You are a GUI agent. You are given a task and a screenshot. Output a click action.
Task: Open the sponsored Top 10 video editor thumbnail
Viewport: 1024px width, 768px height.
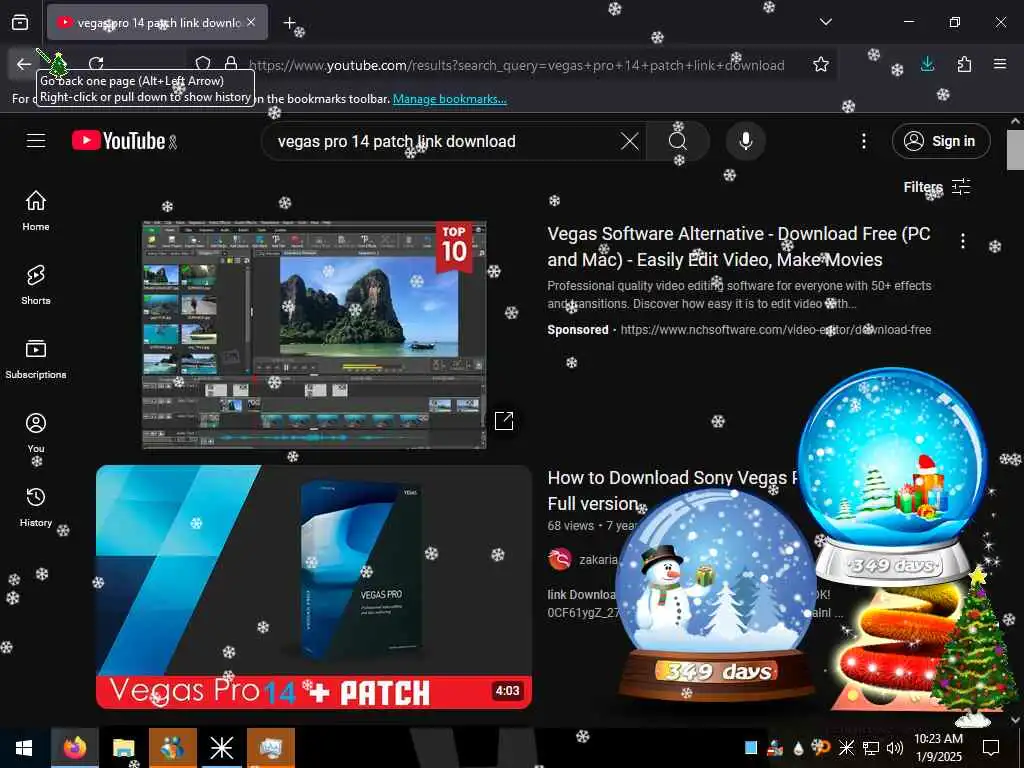coord(314,335)
